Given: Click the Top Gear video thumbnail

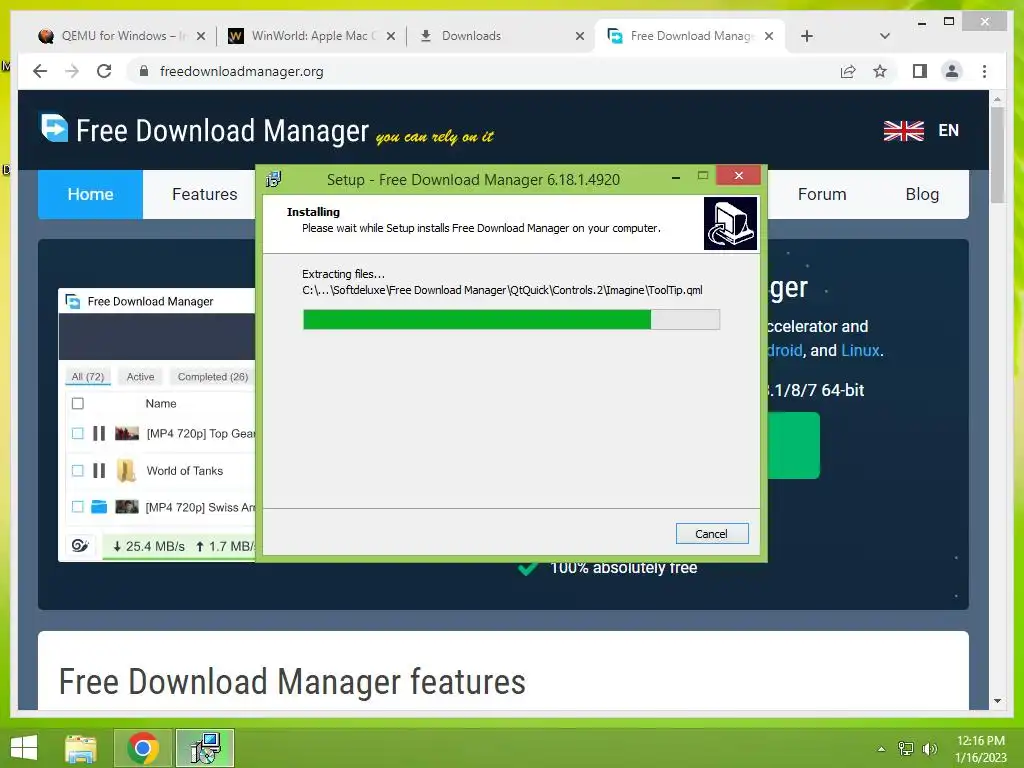Looking at the screenshot, I should (x=127, y=433).
